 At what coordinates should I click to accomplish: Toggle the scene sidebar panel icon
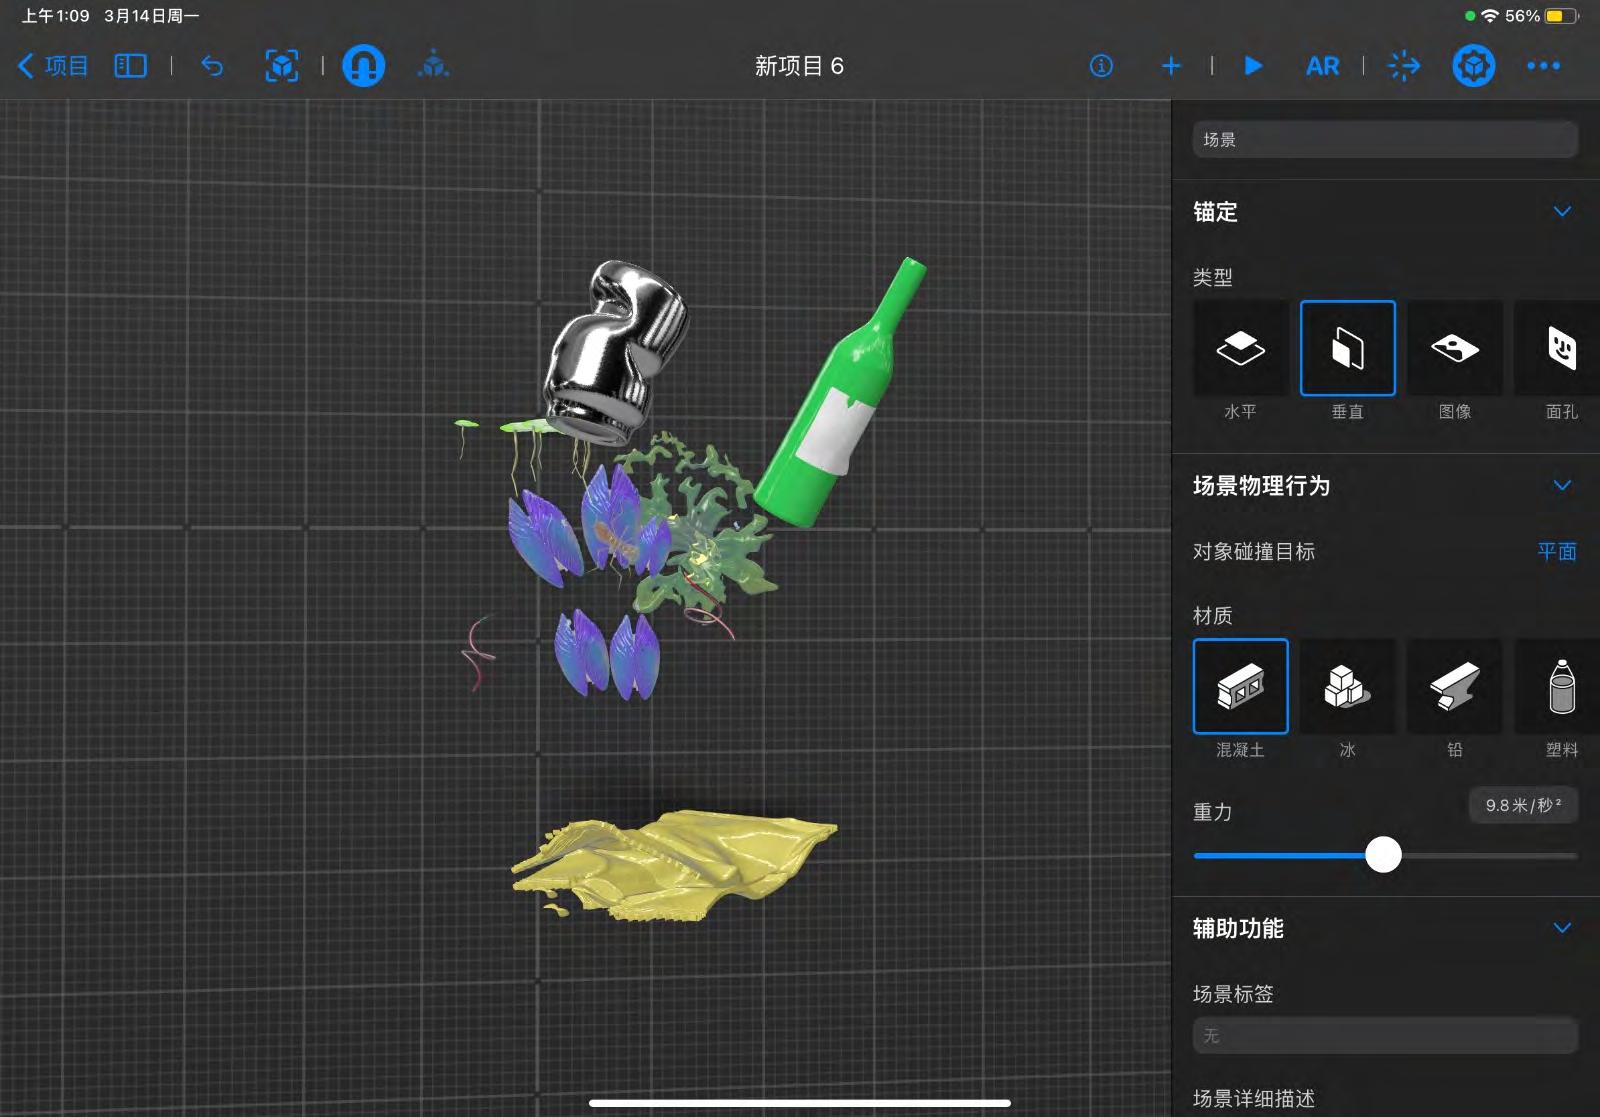[130, 66]
